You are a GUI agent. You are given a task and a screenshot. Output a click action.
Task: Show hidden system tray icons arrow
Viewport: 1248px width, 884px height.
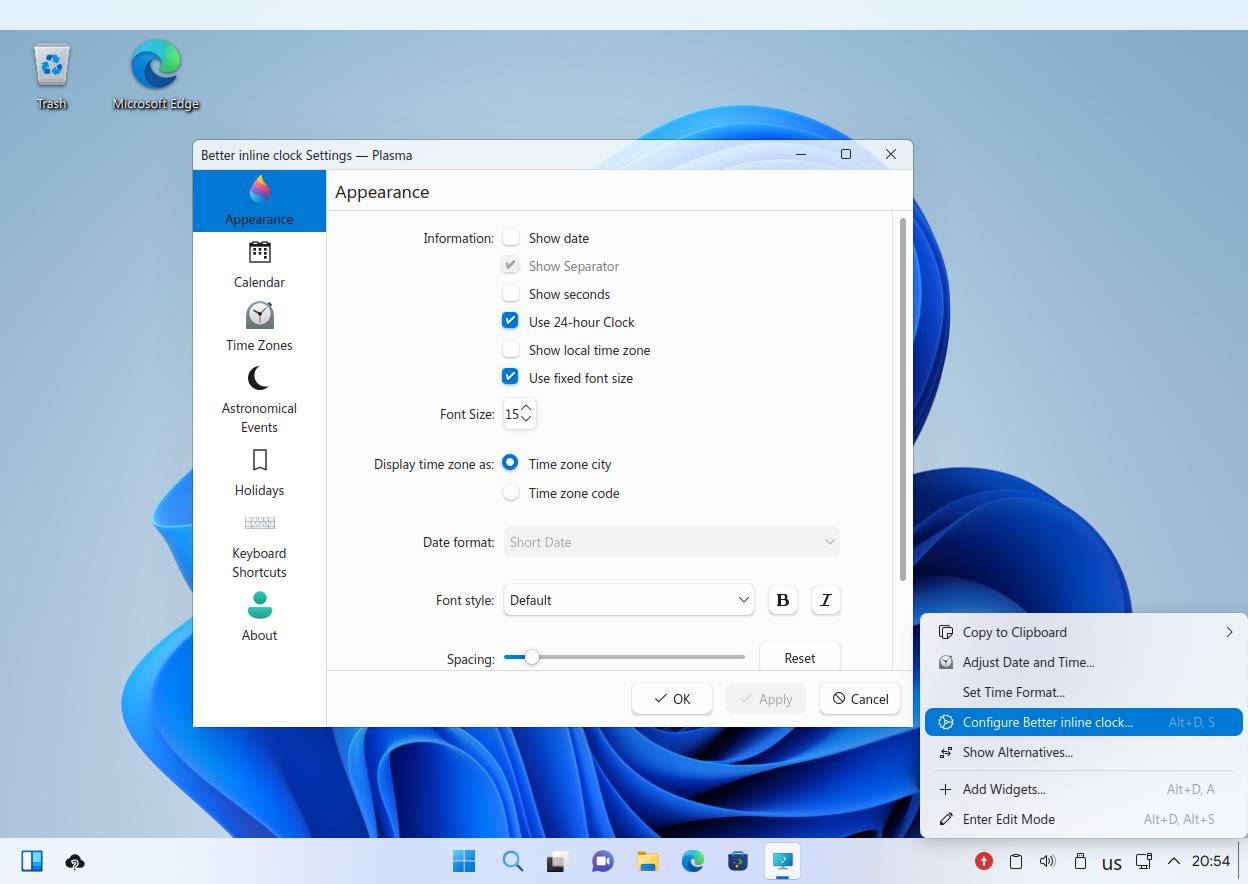(1174, 861)
